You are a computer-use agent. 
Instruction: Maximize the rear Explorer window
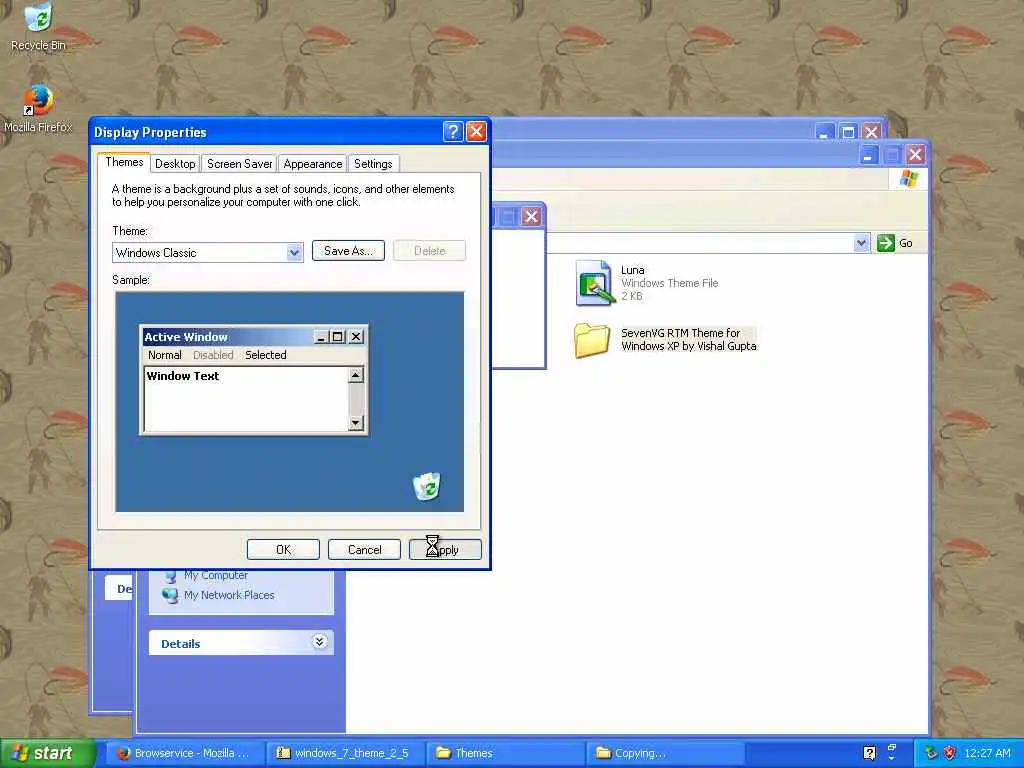[x=848, y=133]
